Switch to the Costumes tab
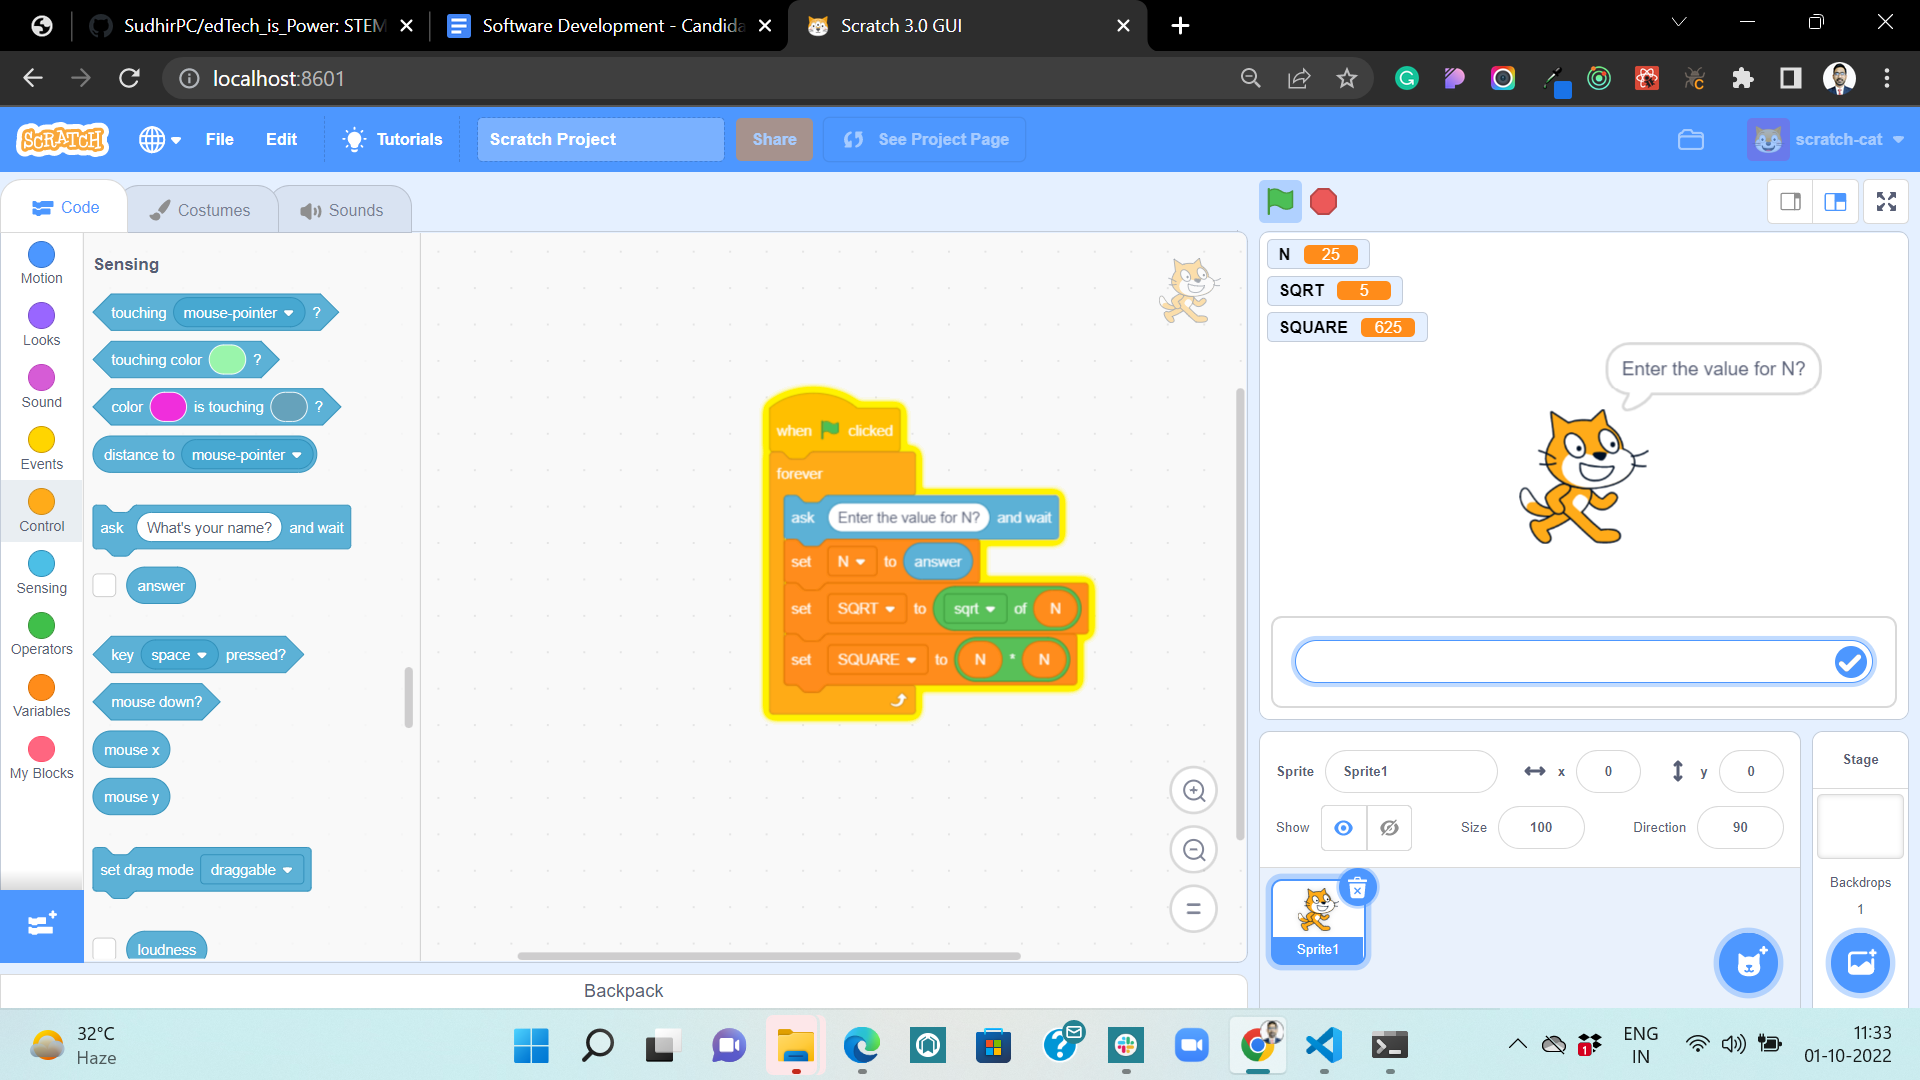The height and width of the screenshot is (1080, 1920). click(202, 209)
